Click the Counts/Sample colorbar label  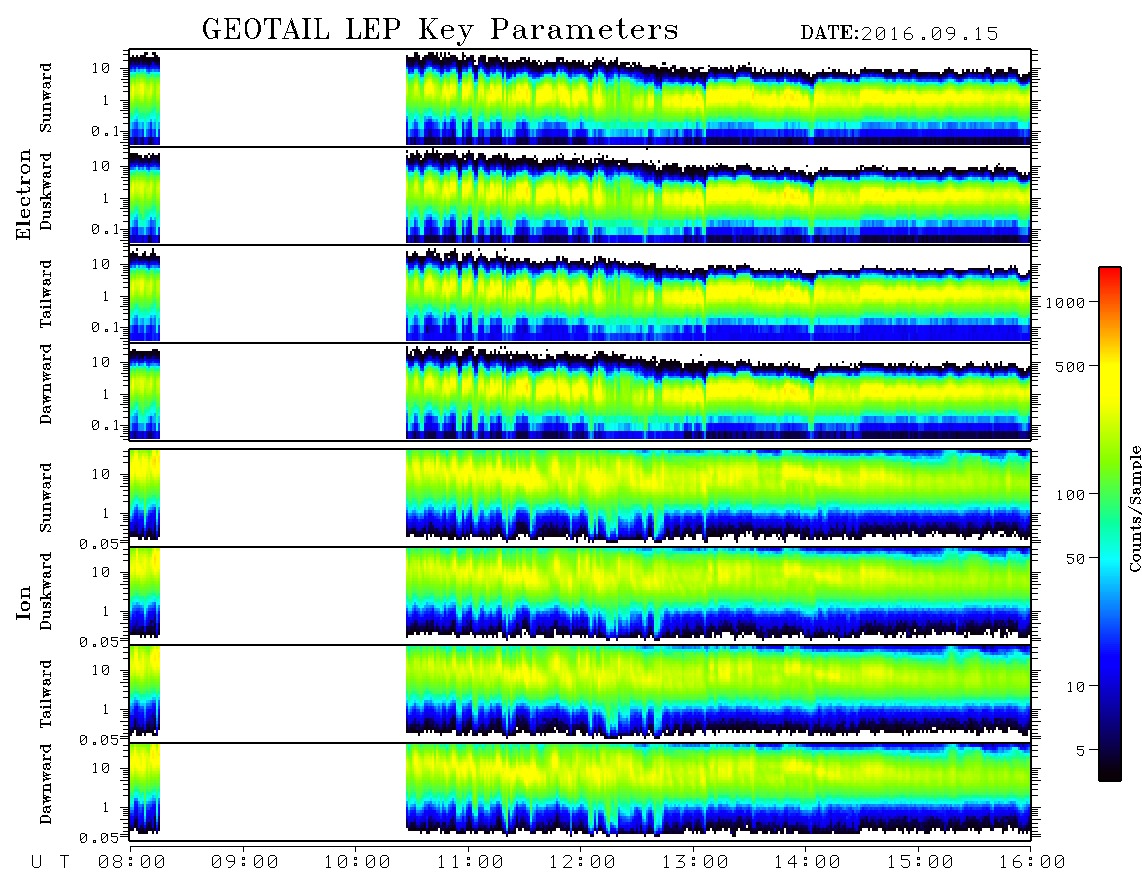pos(1134,508)
